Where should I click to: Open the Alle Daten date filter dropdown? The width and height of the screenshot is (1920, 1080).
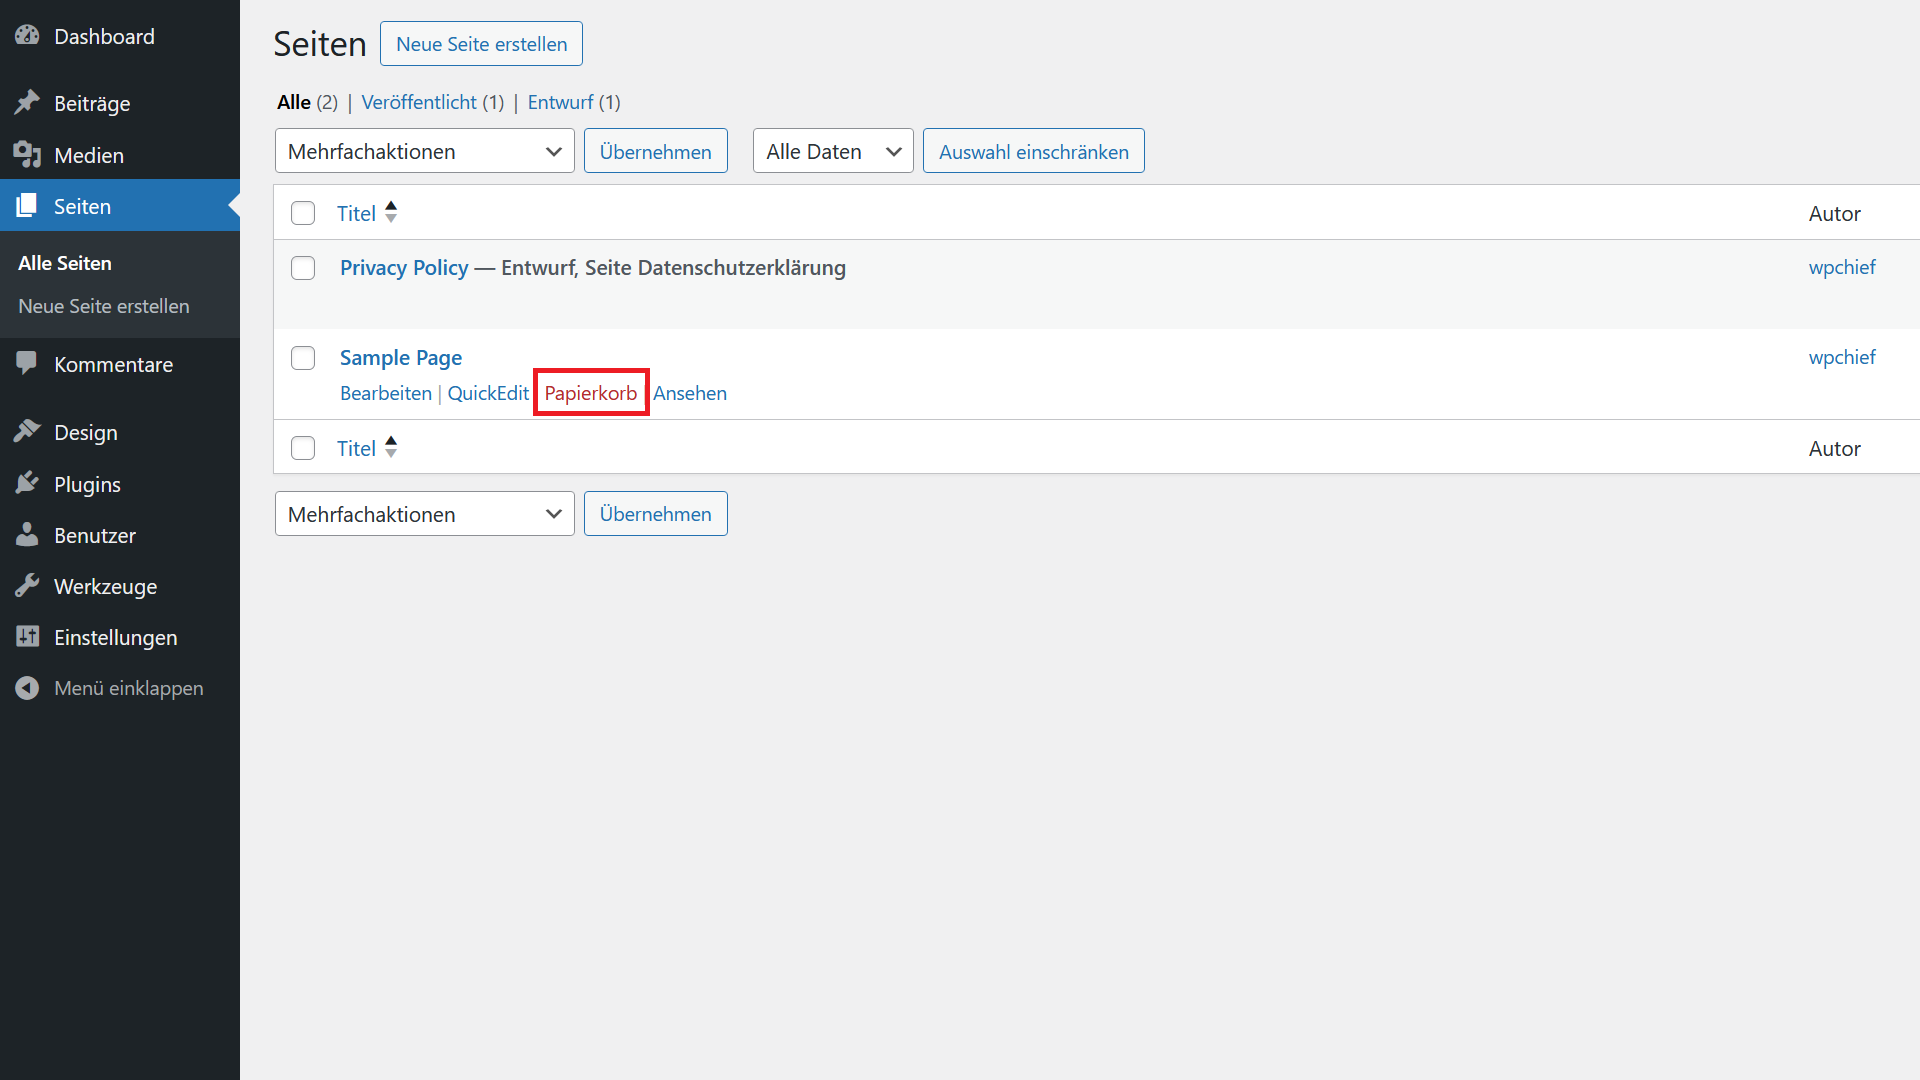tap(833, 151)
